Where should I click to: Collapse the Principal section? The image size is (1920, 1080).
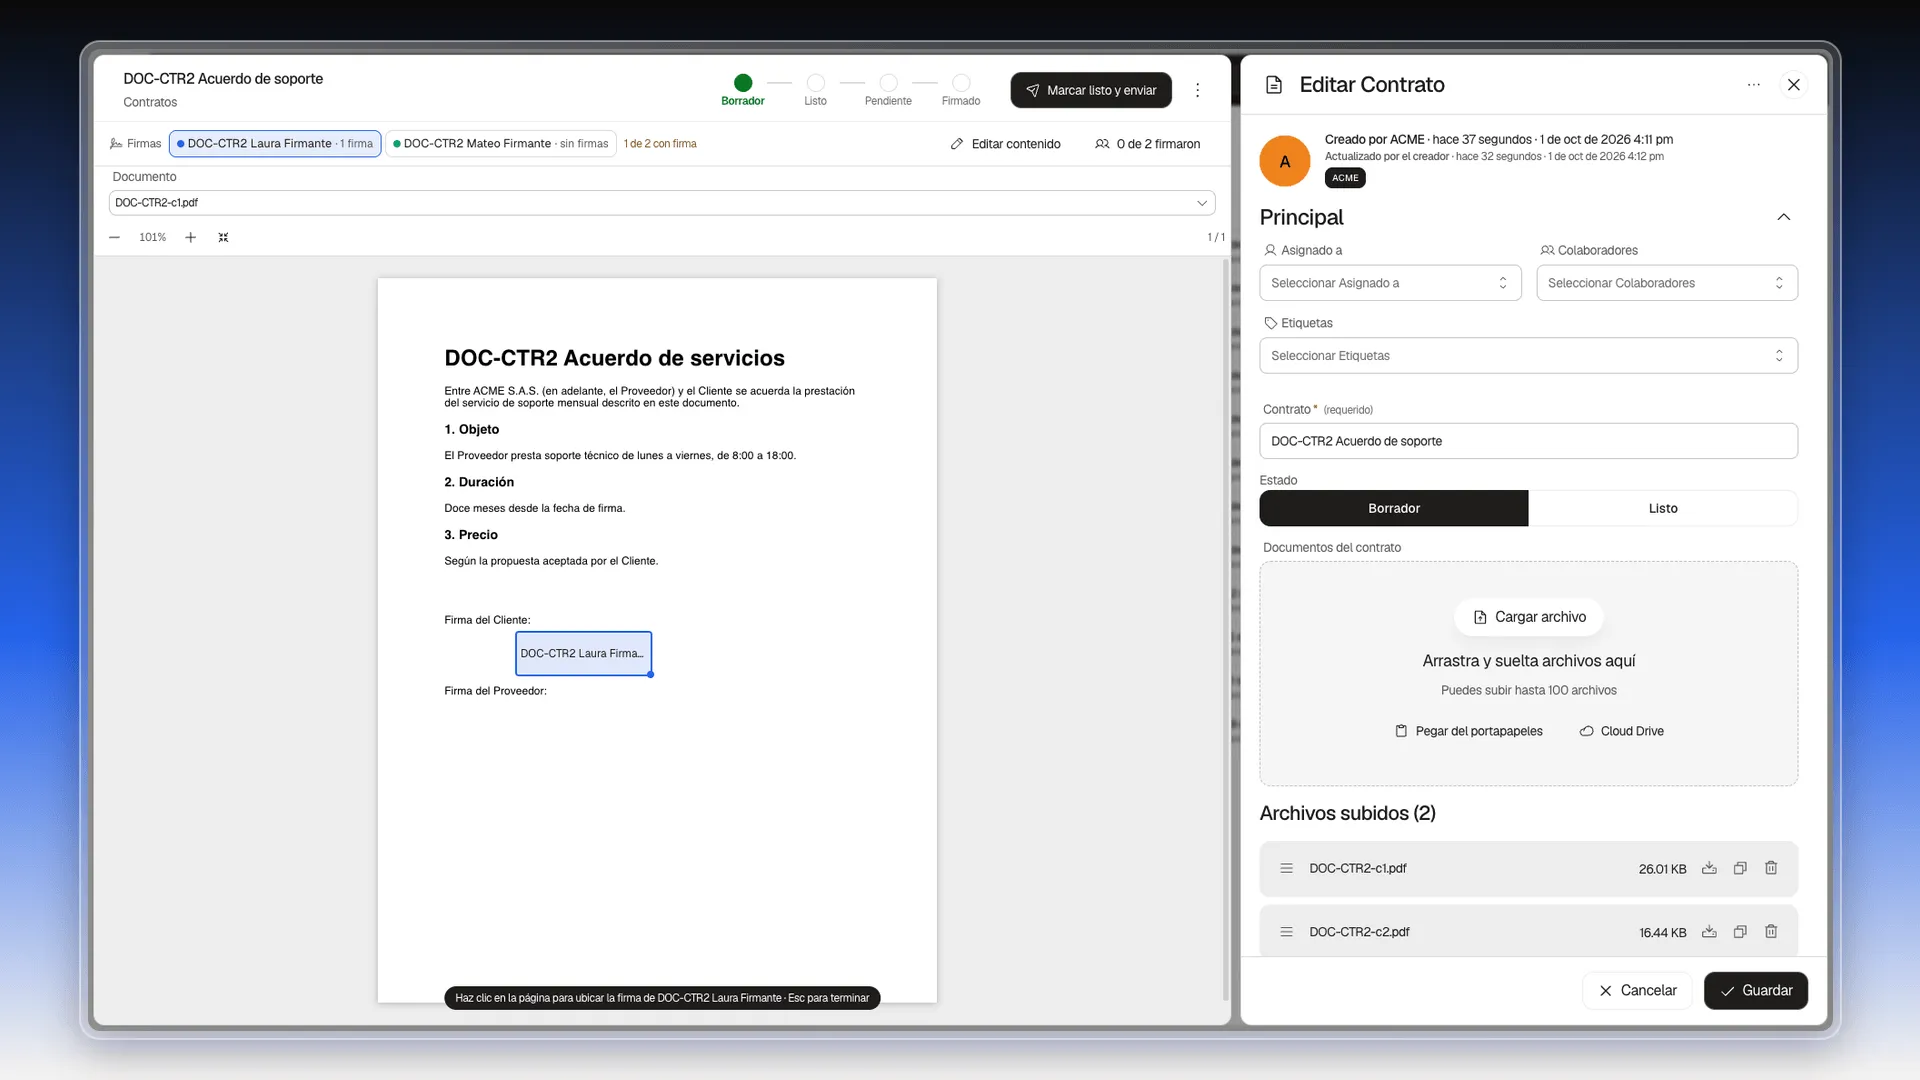[x=1784, y=217]
